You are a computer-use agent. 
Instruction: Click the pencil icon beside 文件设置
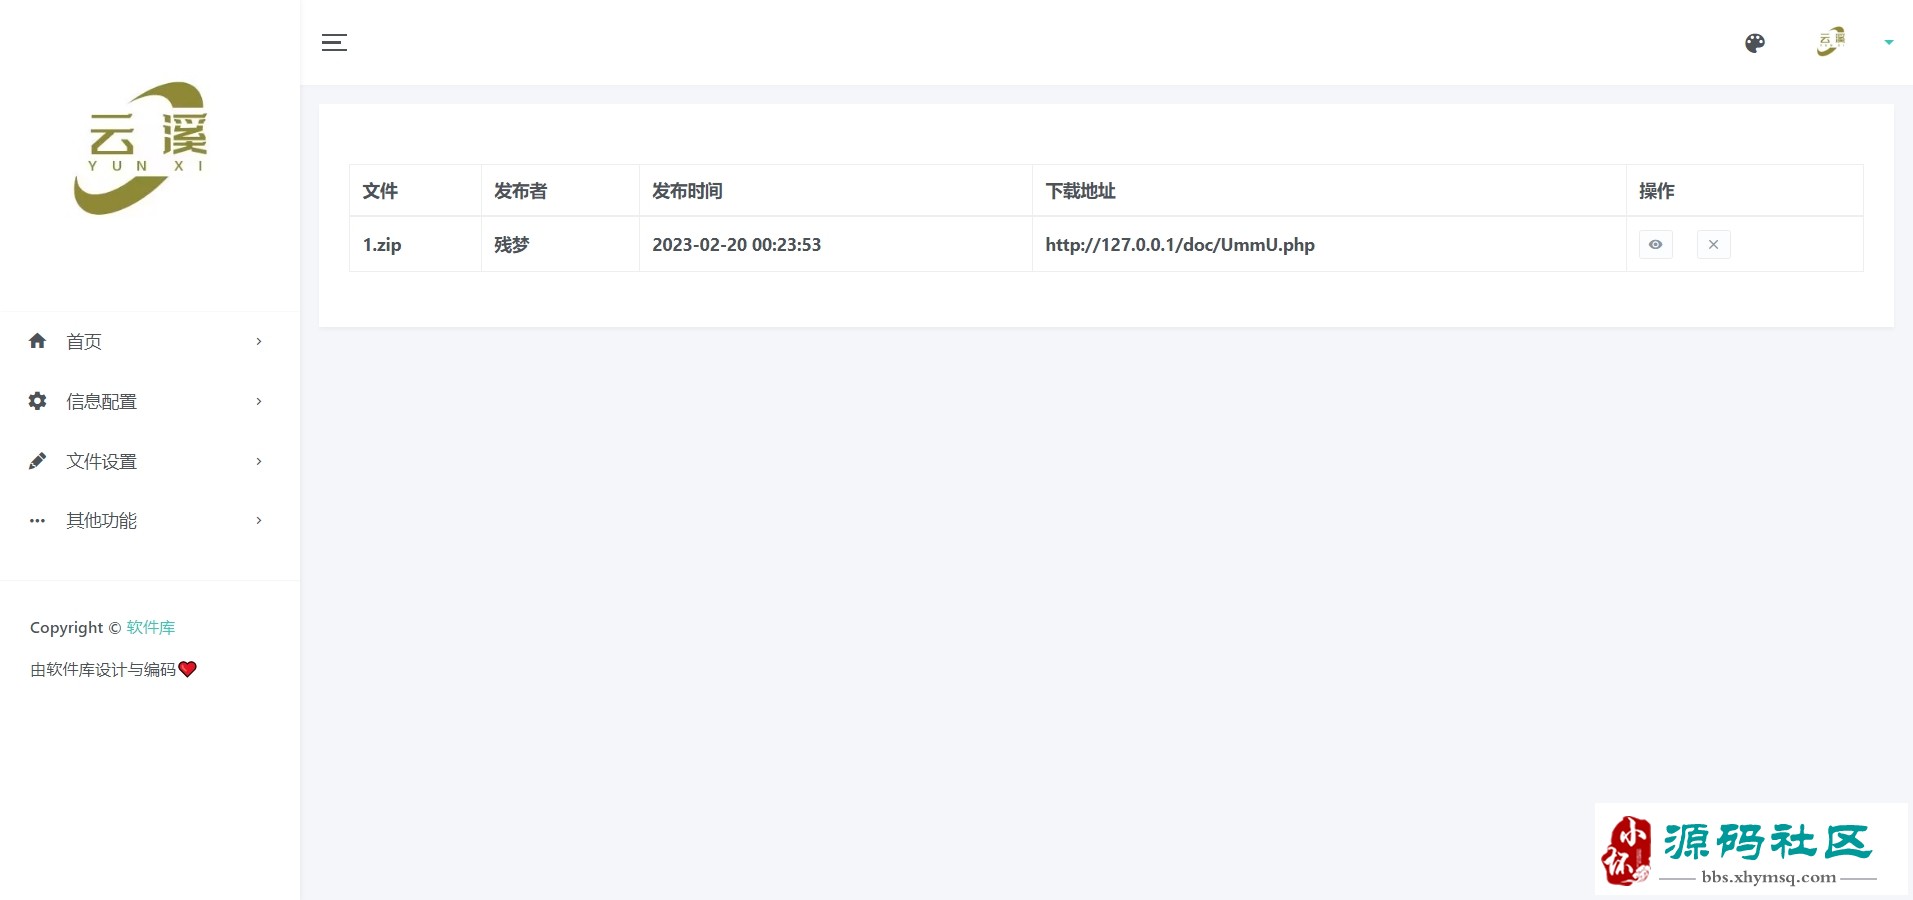click(38, 461)
